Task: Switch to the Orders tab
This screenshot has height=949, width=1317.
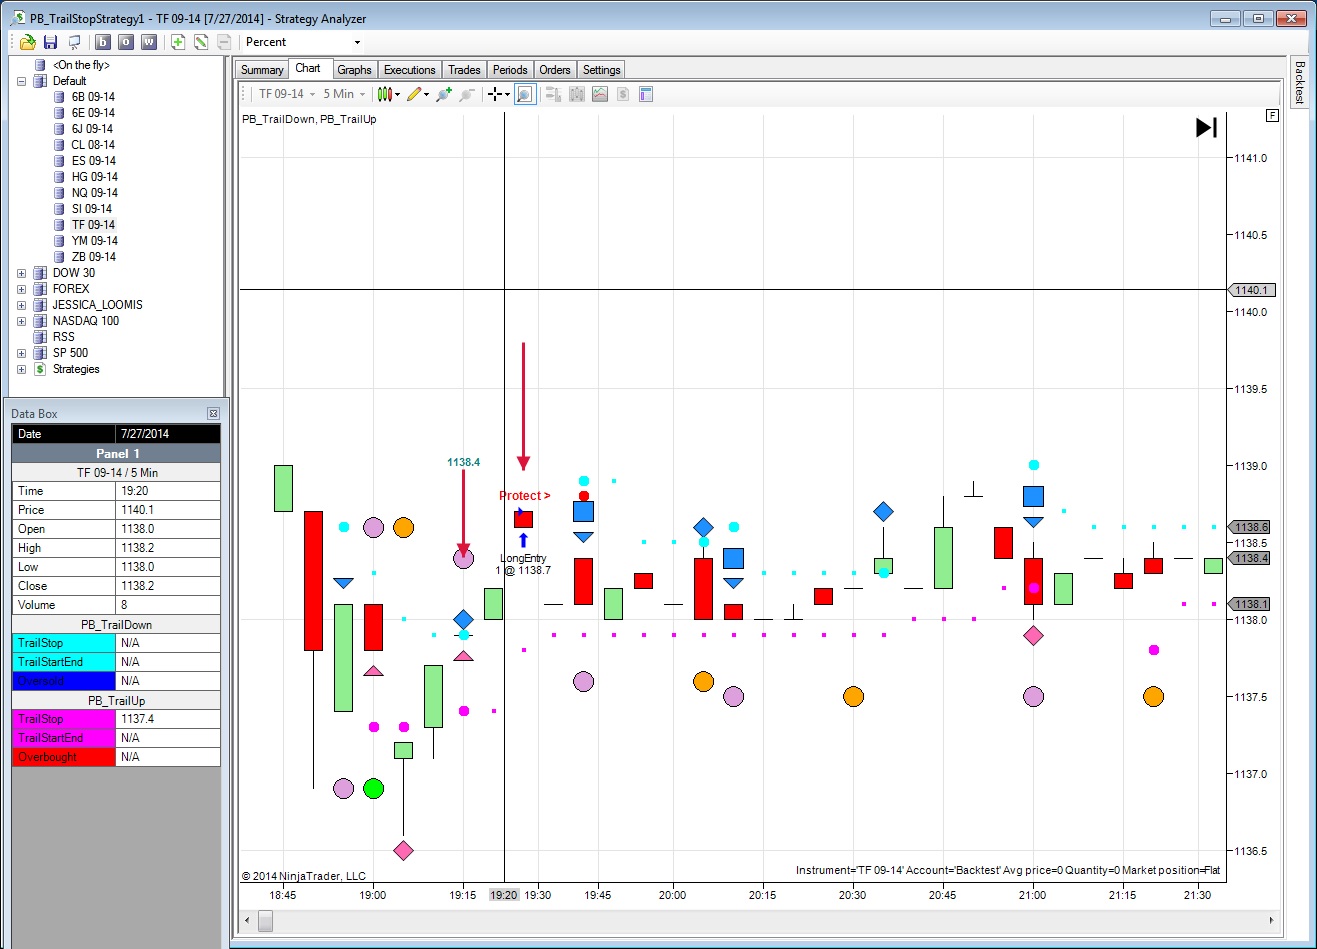Action: 555,70
